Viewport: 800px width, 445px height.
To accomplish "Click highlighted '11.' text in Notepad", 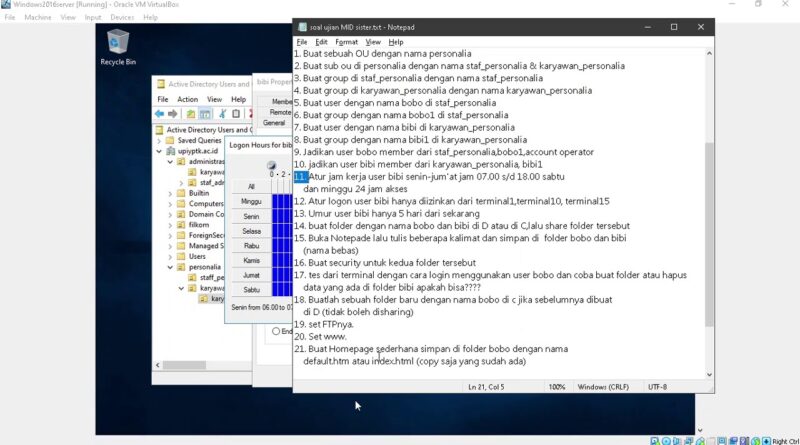I will 301,177.
